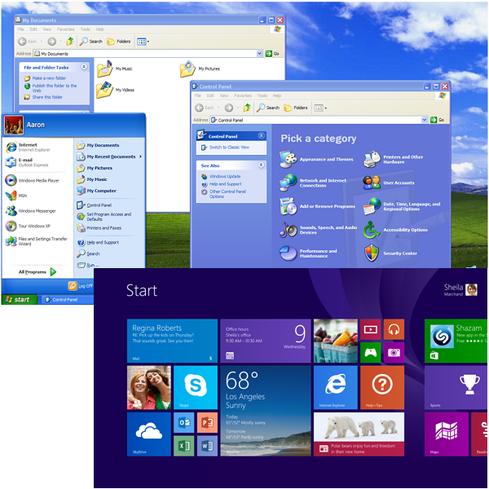The width and height of the screenshot is (489, 489).
Task: Open Appearance and Themes category
Action: tap(316, 159)
